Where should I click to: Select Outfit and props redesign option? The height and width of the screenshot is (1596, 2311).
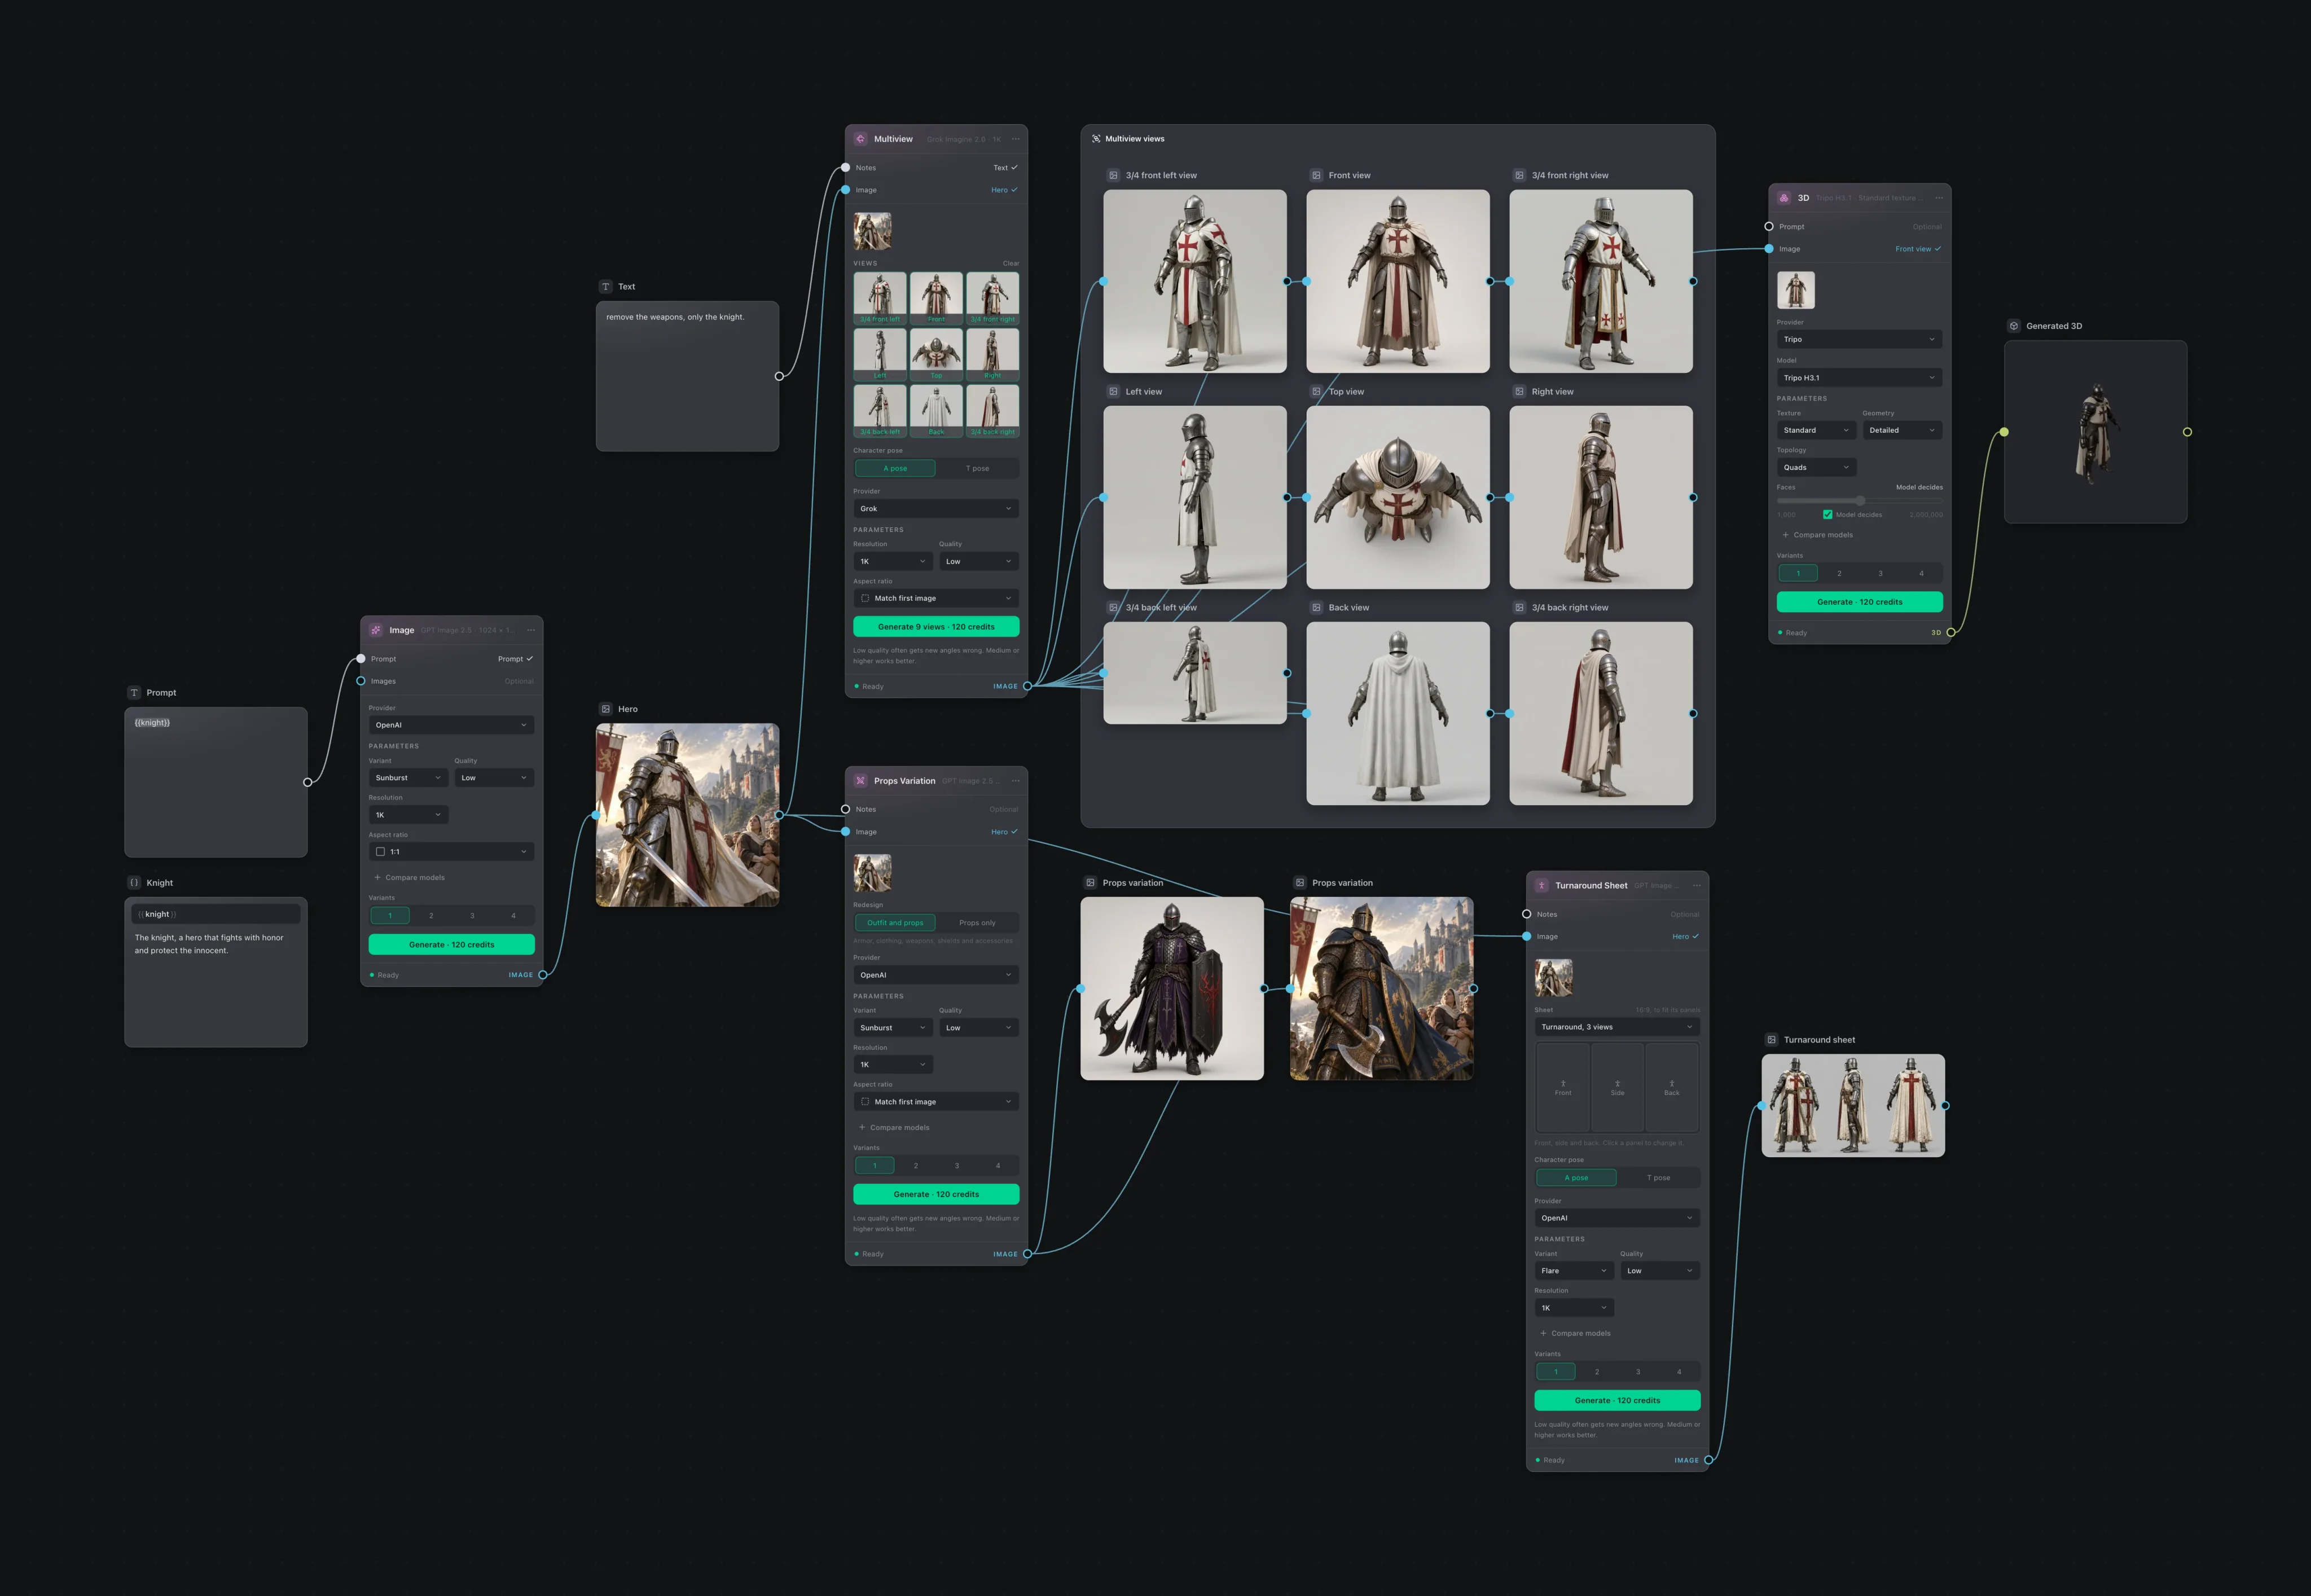point(895,923)
